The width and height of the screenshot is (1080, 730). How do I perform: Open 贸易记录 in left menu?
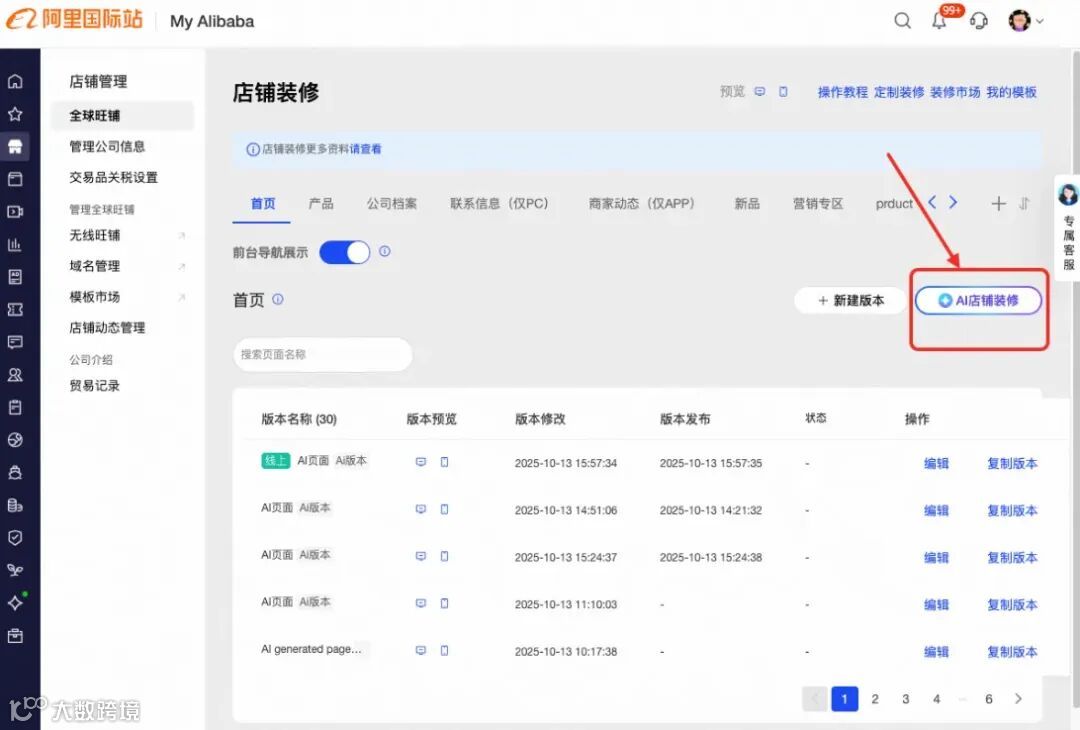click(x=94, y=386)
